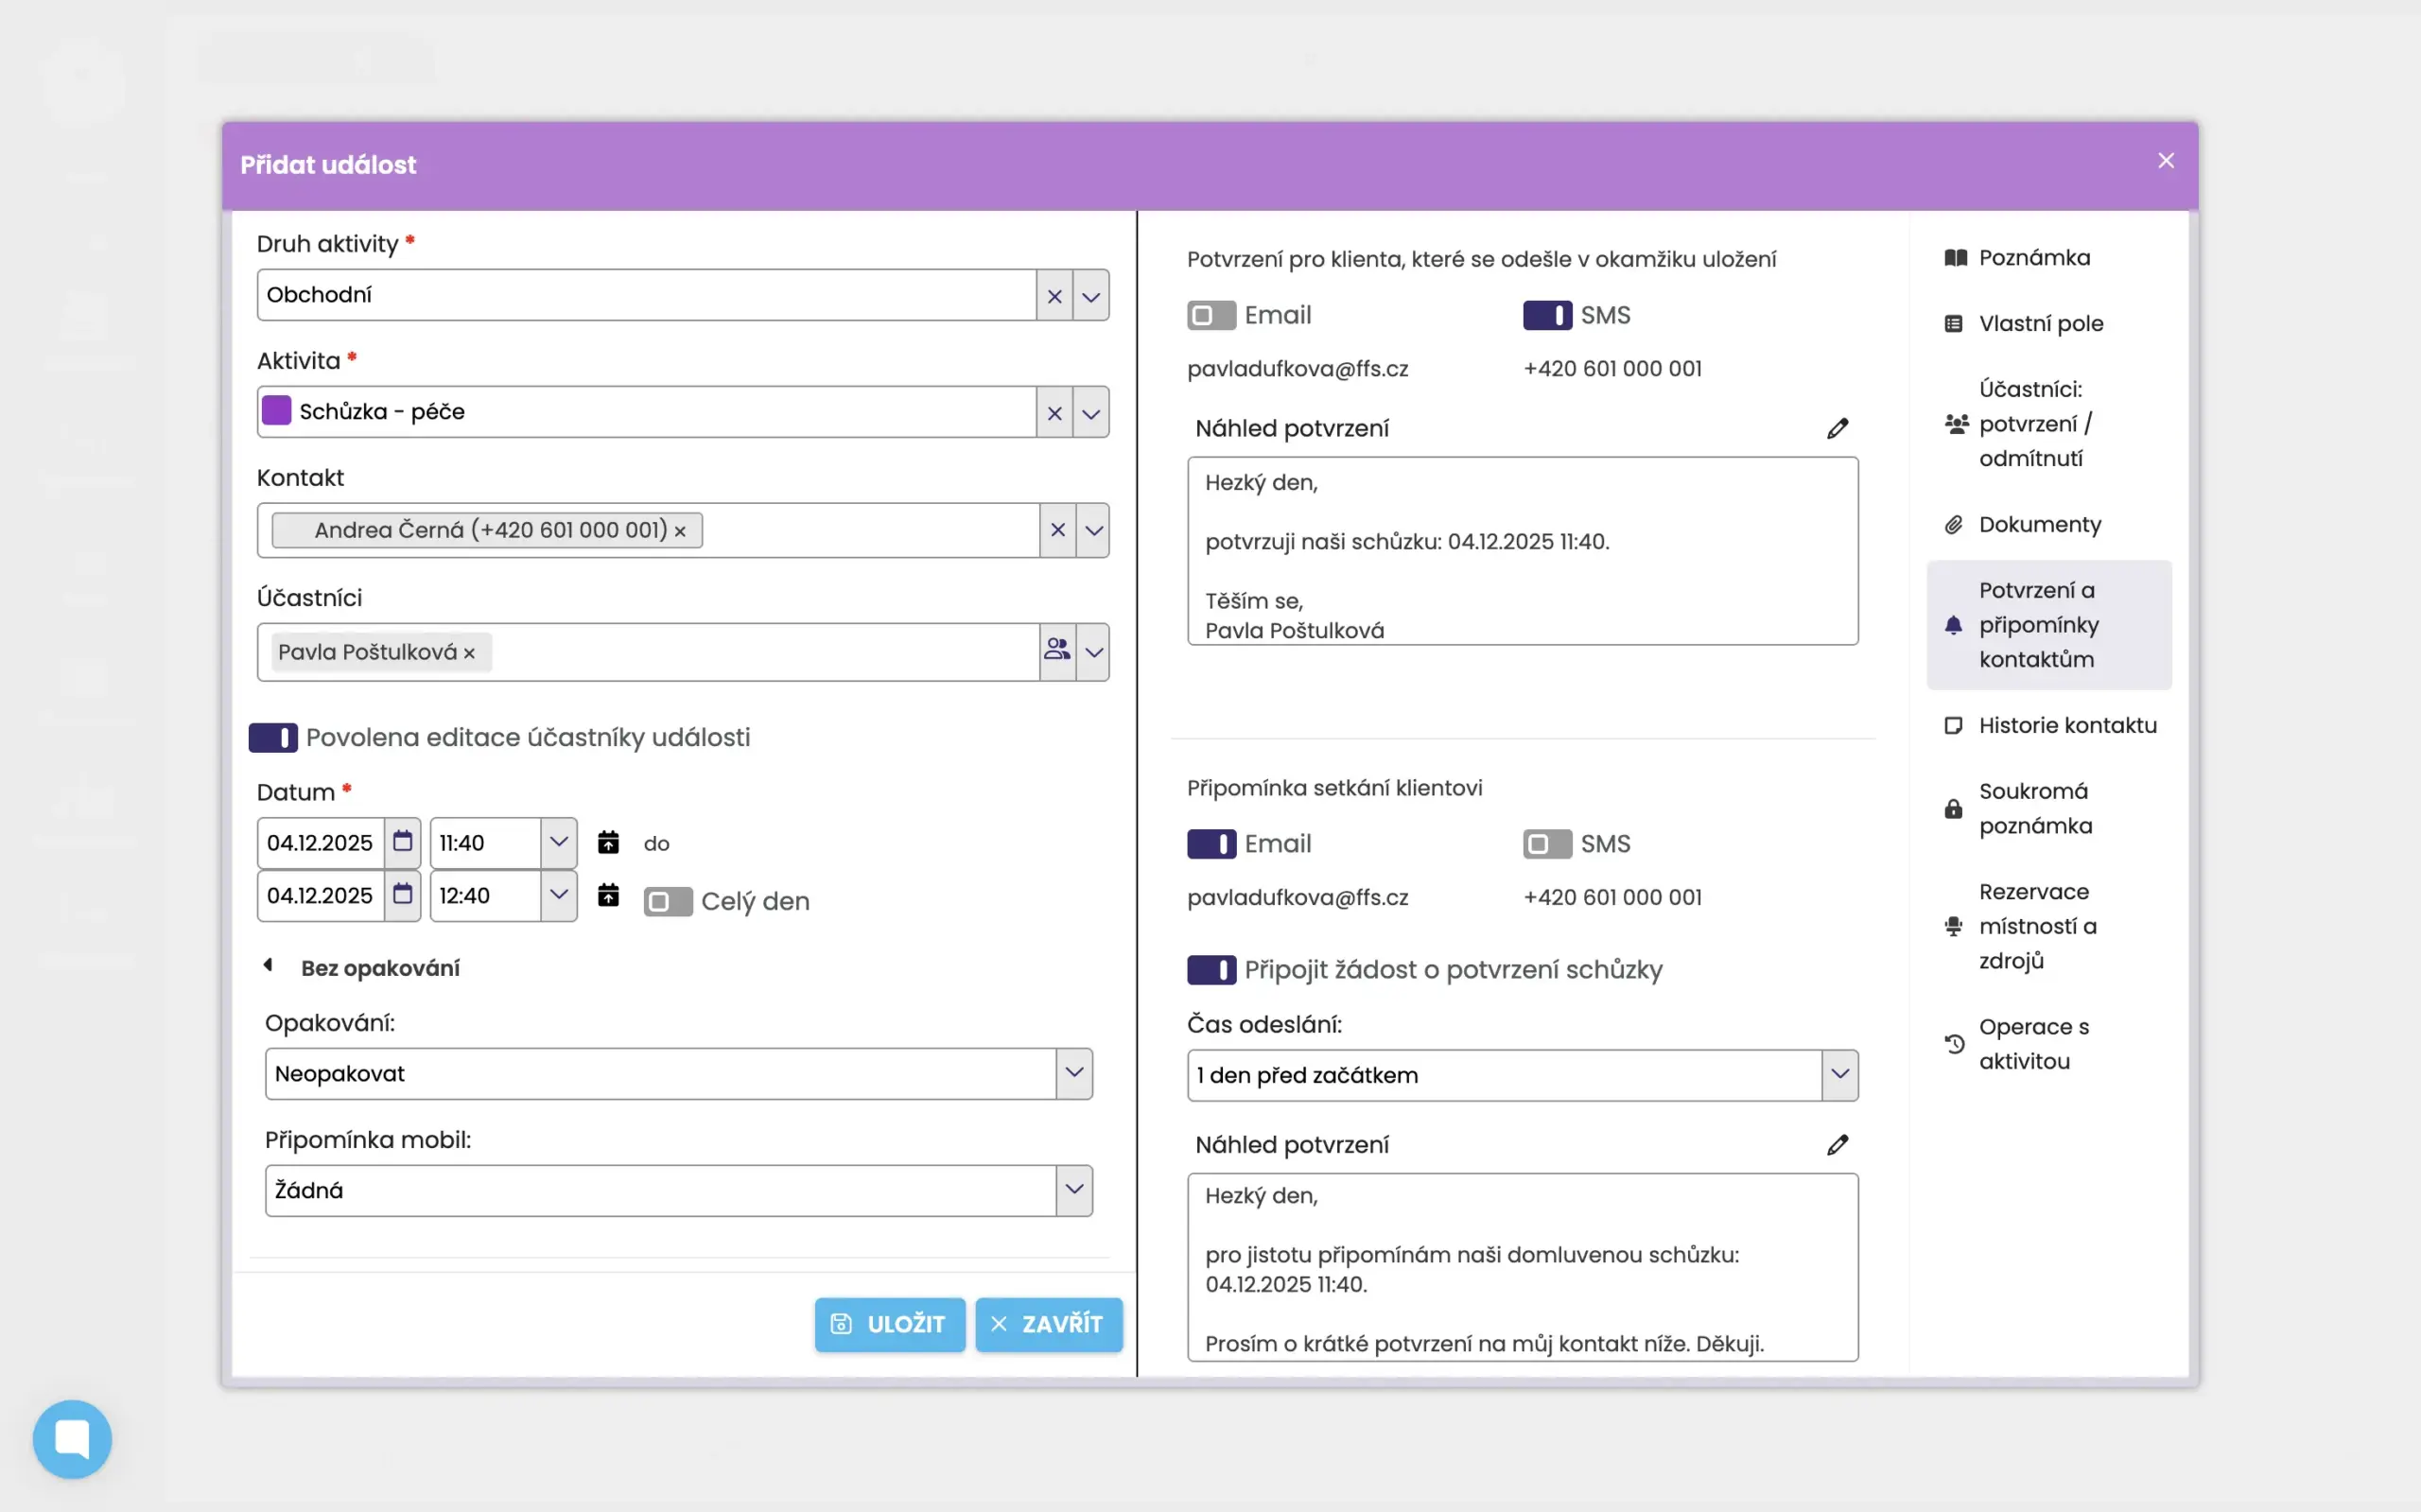
Task: Toggle the Celý den switch
Action: click(x=667, y=901)
